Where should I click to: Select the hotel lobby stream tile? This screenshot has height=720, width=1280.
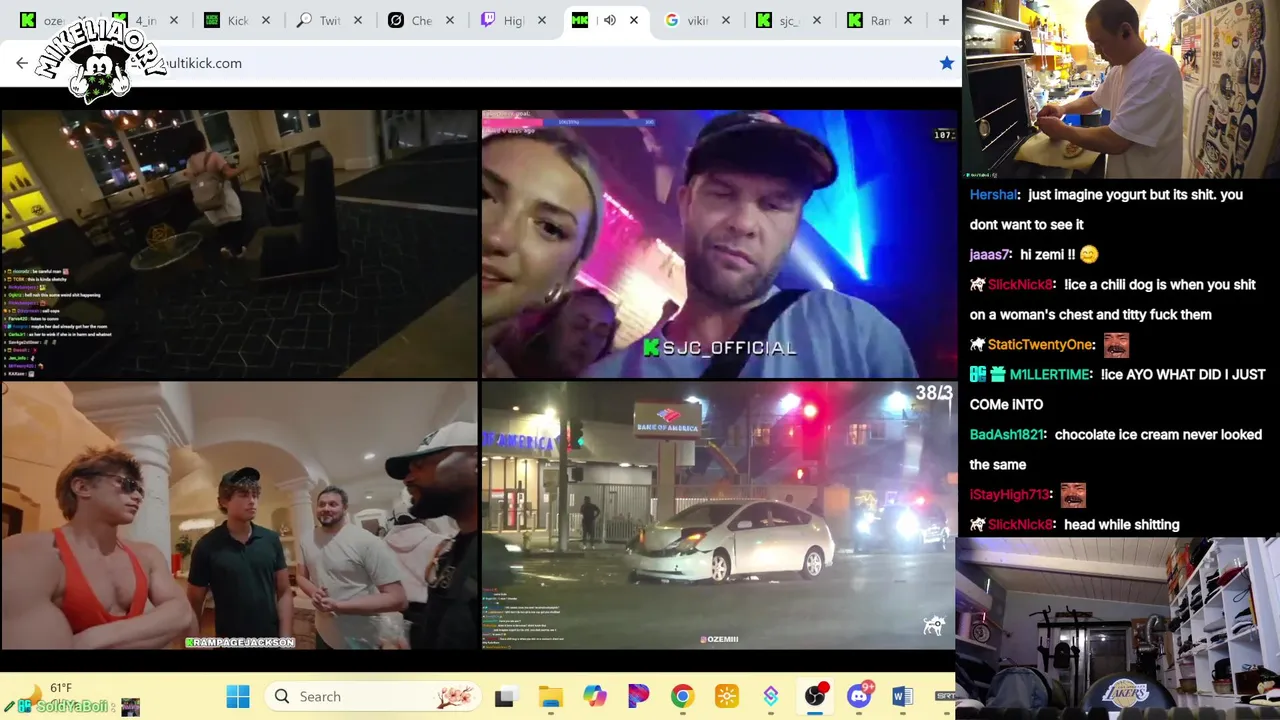(240, 244)
